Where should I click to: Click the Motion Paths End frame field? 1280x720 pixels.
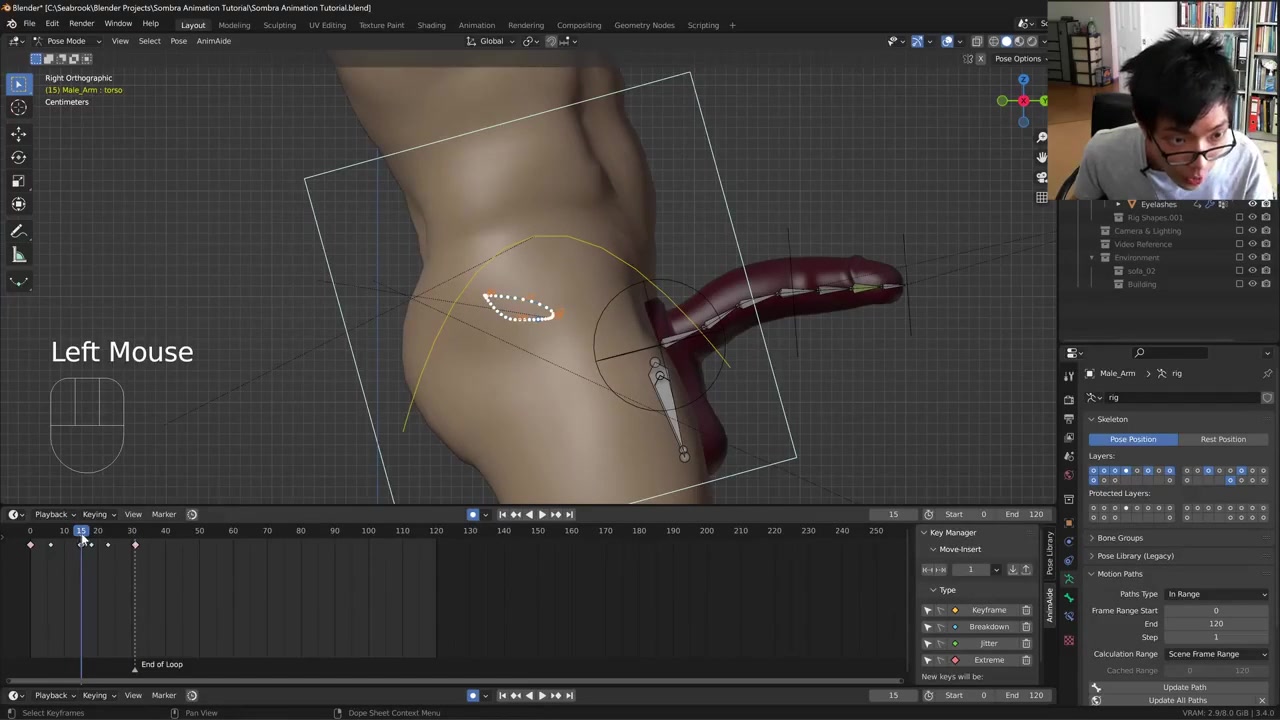pos(1215,624)
